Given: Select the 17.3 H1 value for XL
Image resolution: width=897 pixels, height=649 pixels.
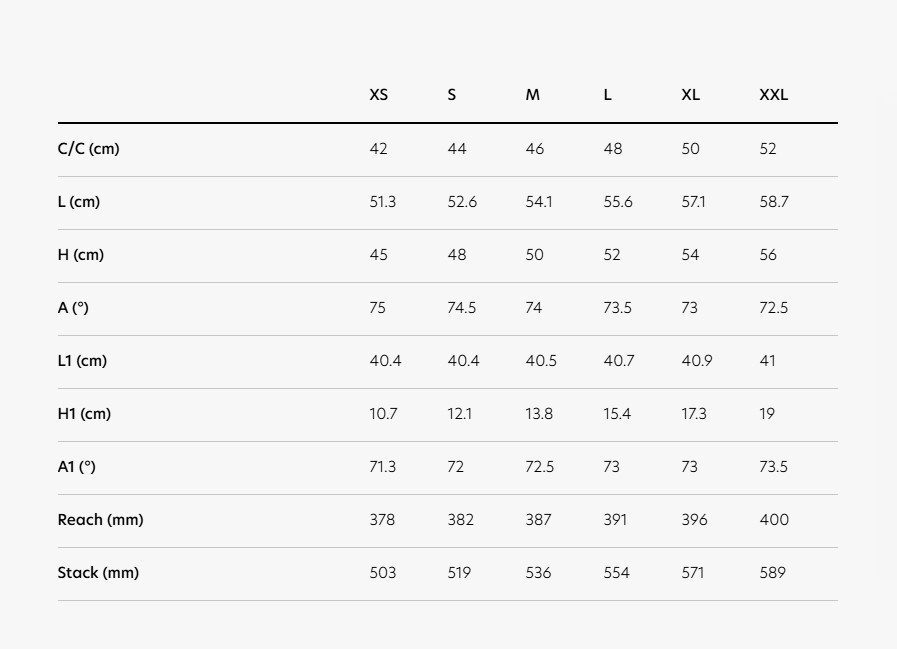Looking at the screenshot, I should click(x=694, y=414).
